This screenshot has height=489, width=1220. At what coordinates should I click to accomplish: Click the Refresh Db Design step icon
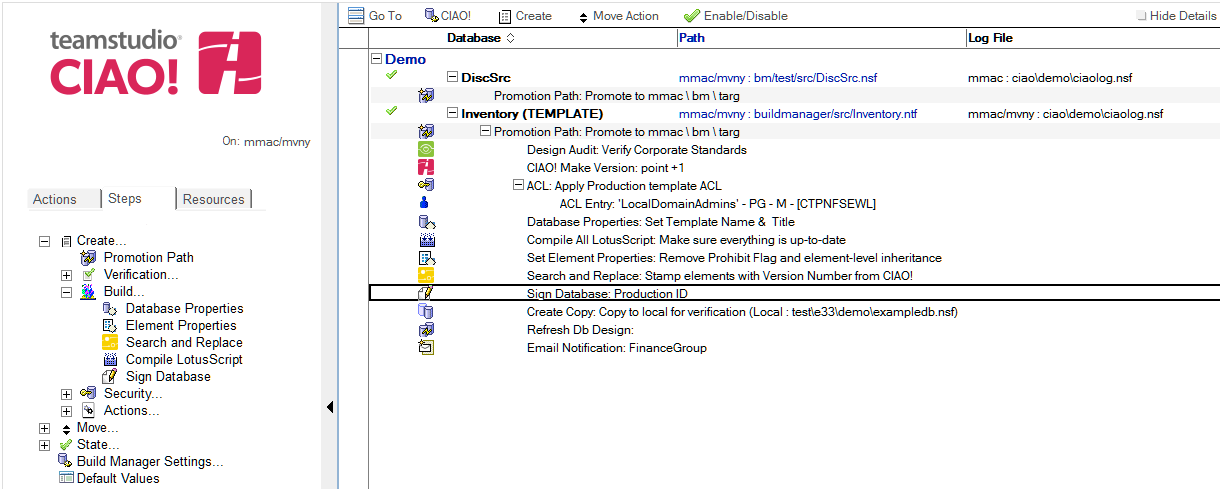click(426, 330)
